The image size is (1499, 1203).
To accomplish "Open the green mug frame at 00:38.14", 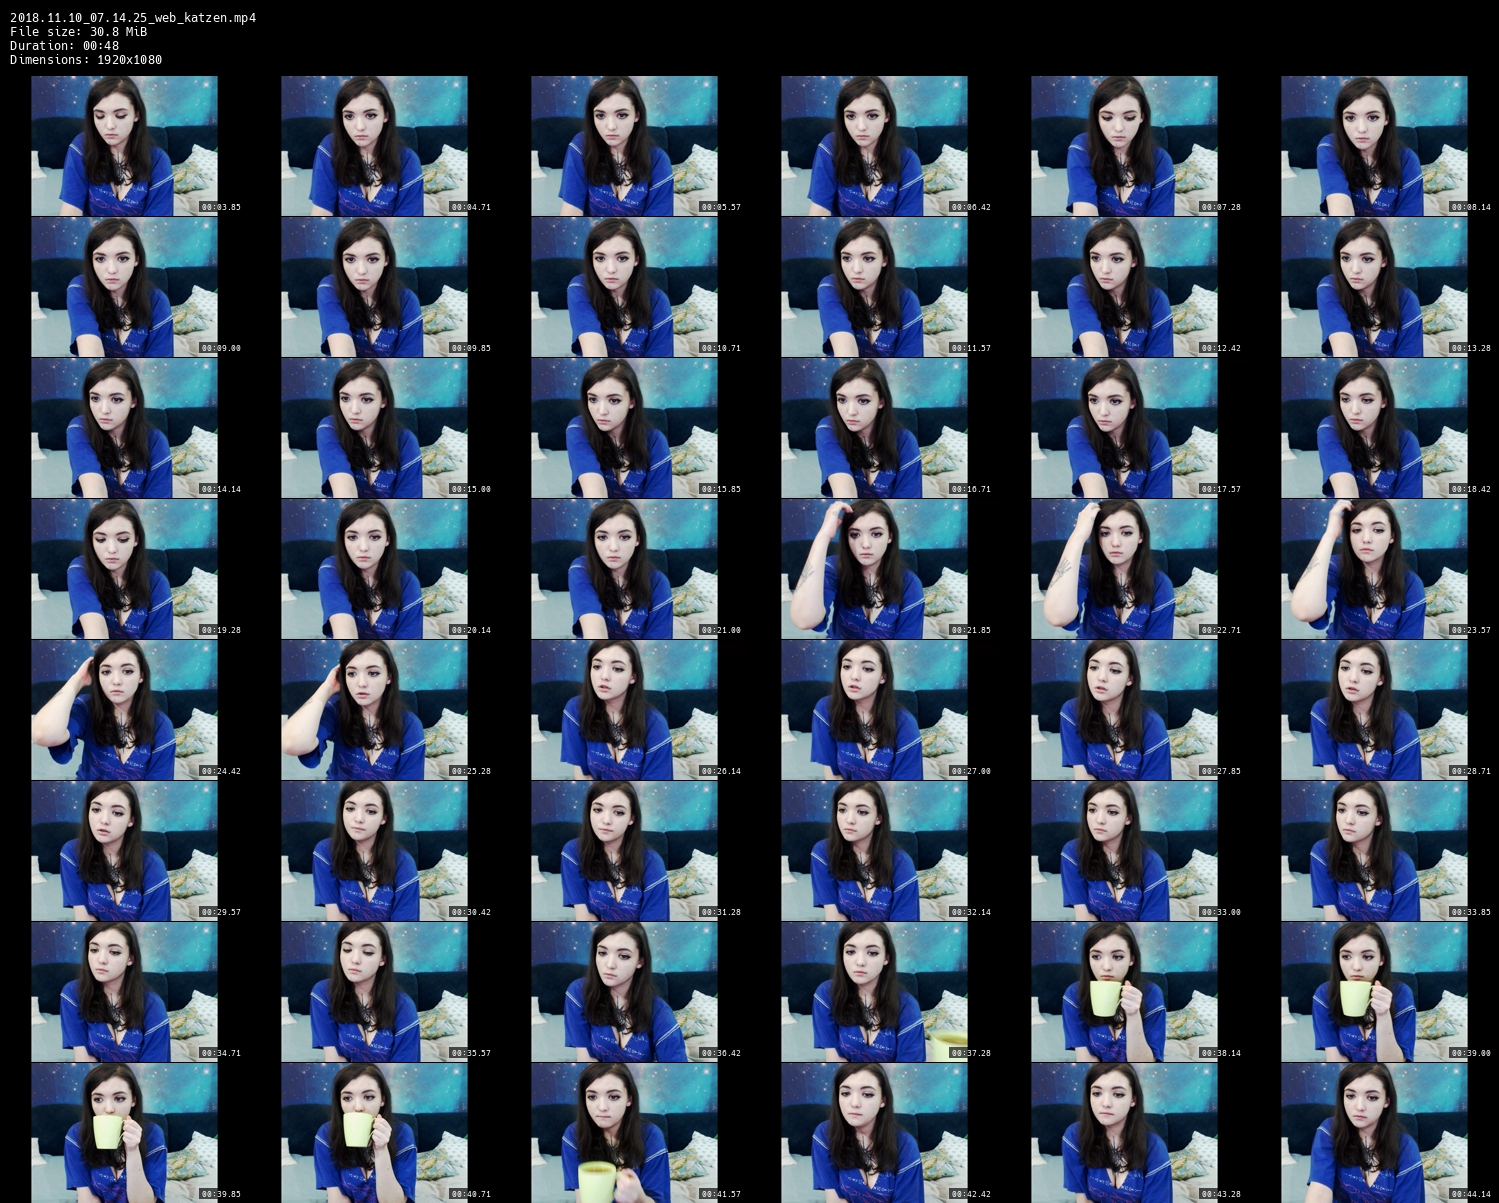I will [x=1124, y=992].
